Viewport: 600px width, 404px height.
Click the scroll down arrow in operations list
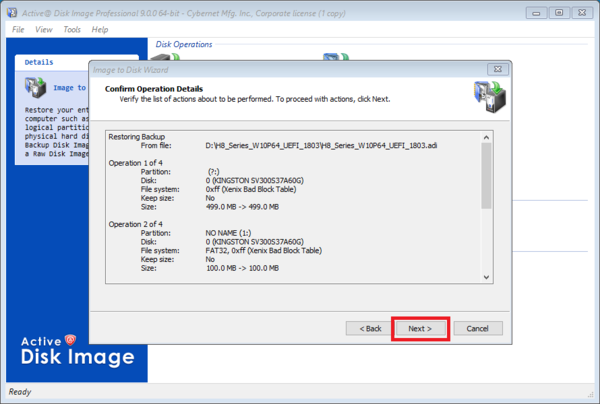[486, 277]
